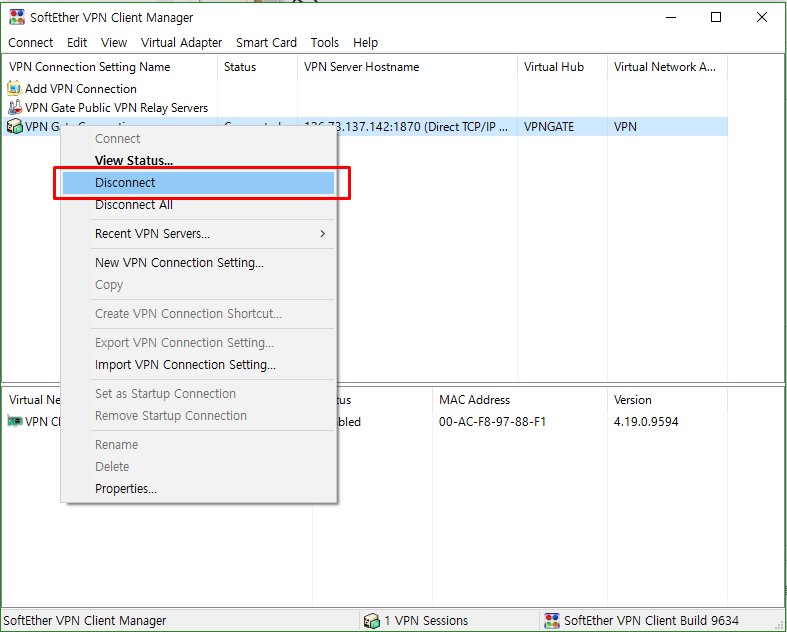
Task: Click version value 4.19.0.9594
Action: coord(646,422)
